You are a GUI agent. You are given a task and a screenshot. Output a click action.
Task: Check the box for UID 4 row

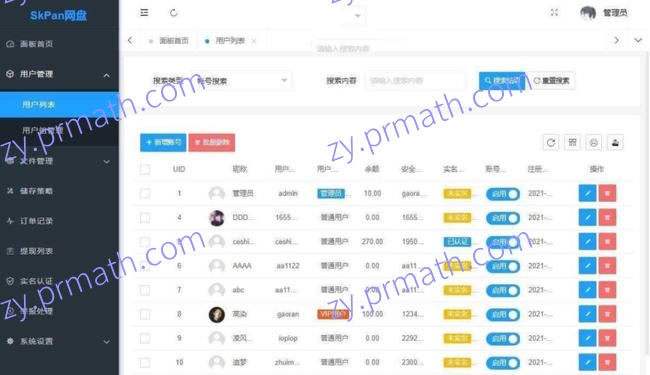(x=145, y=218)
